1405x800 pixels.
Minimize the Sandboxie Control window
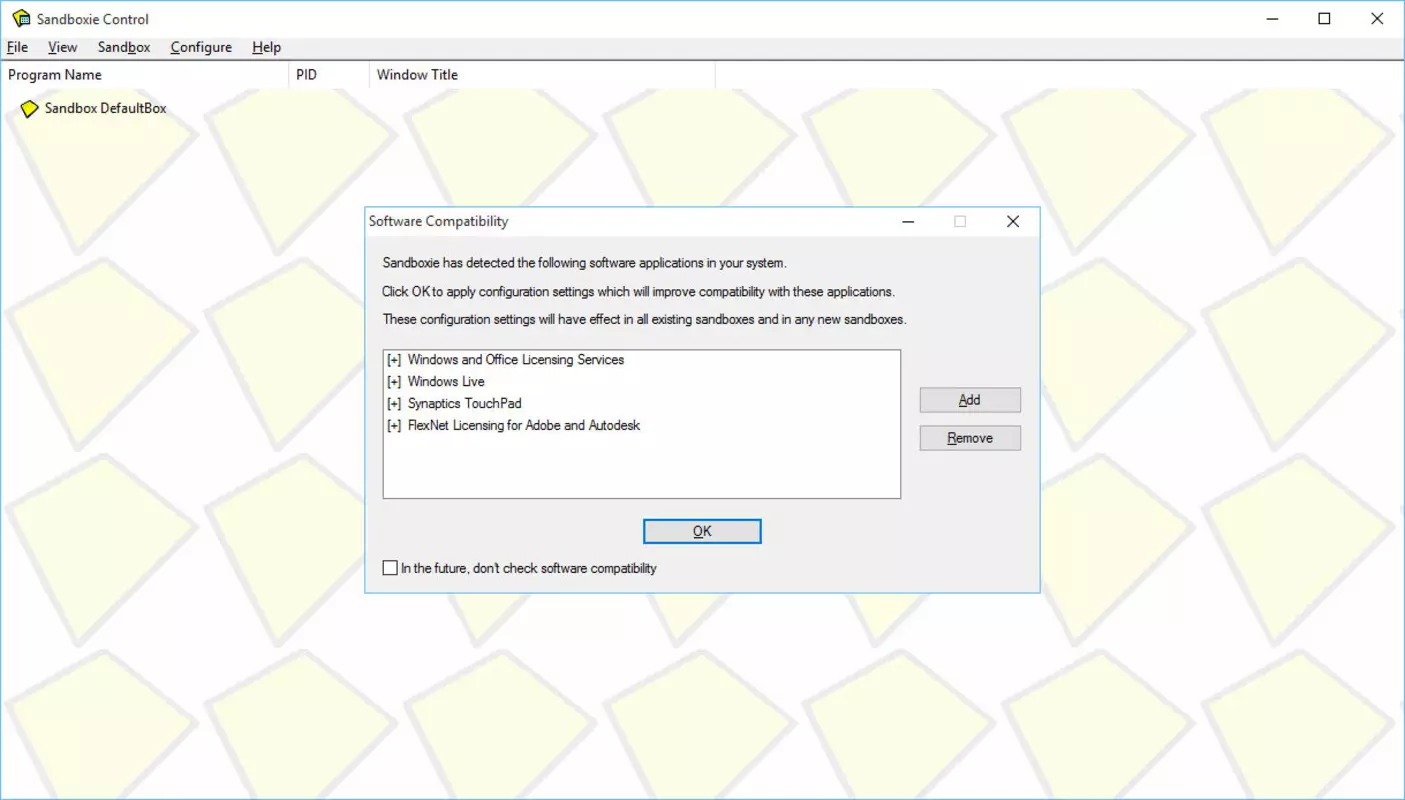coord(1272,19)
